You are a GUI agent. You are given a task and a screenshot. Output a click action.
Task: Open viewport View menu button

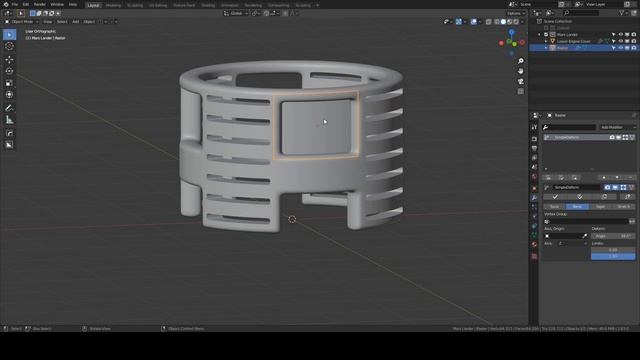[x=48, y=22]
